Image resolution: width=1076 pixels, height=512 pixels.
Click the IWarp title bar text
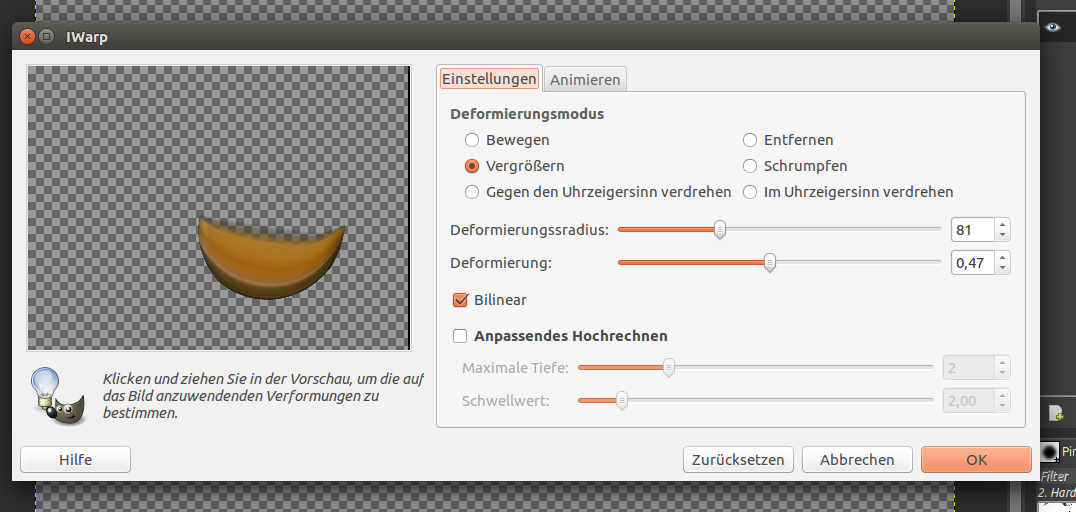(x=86, y=36)
